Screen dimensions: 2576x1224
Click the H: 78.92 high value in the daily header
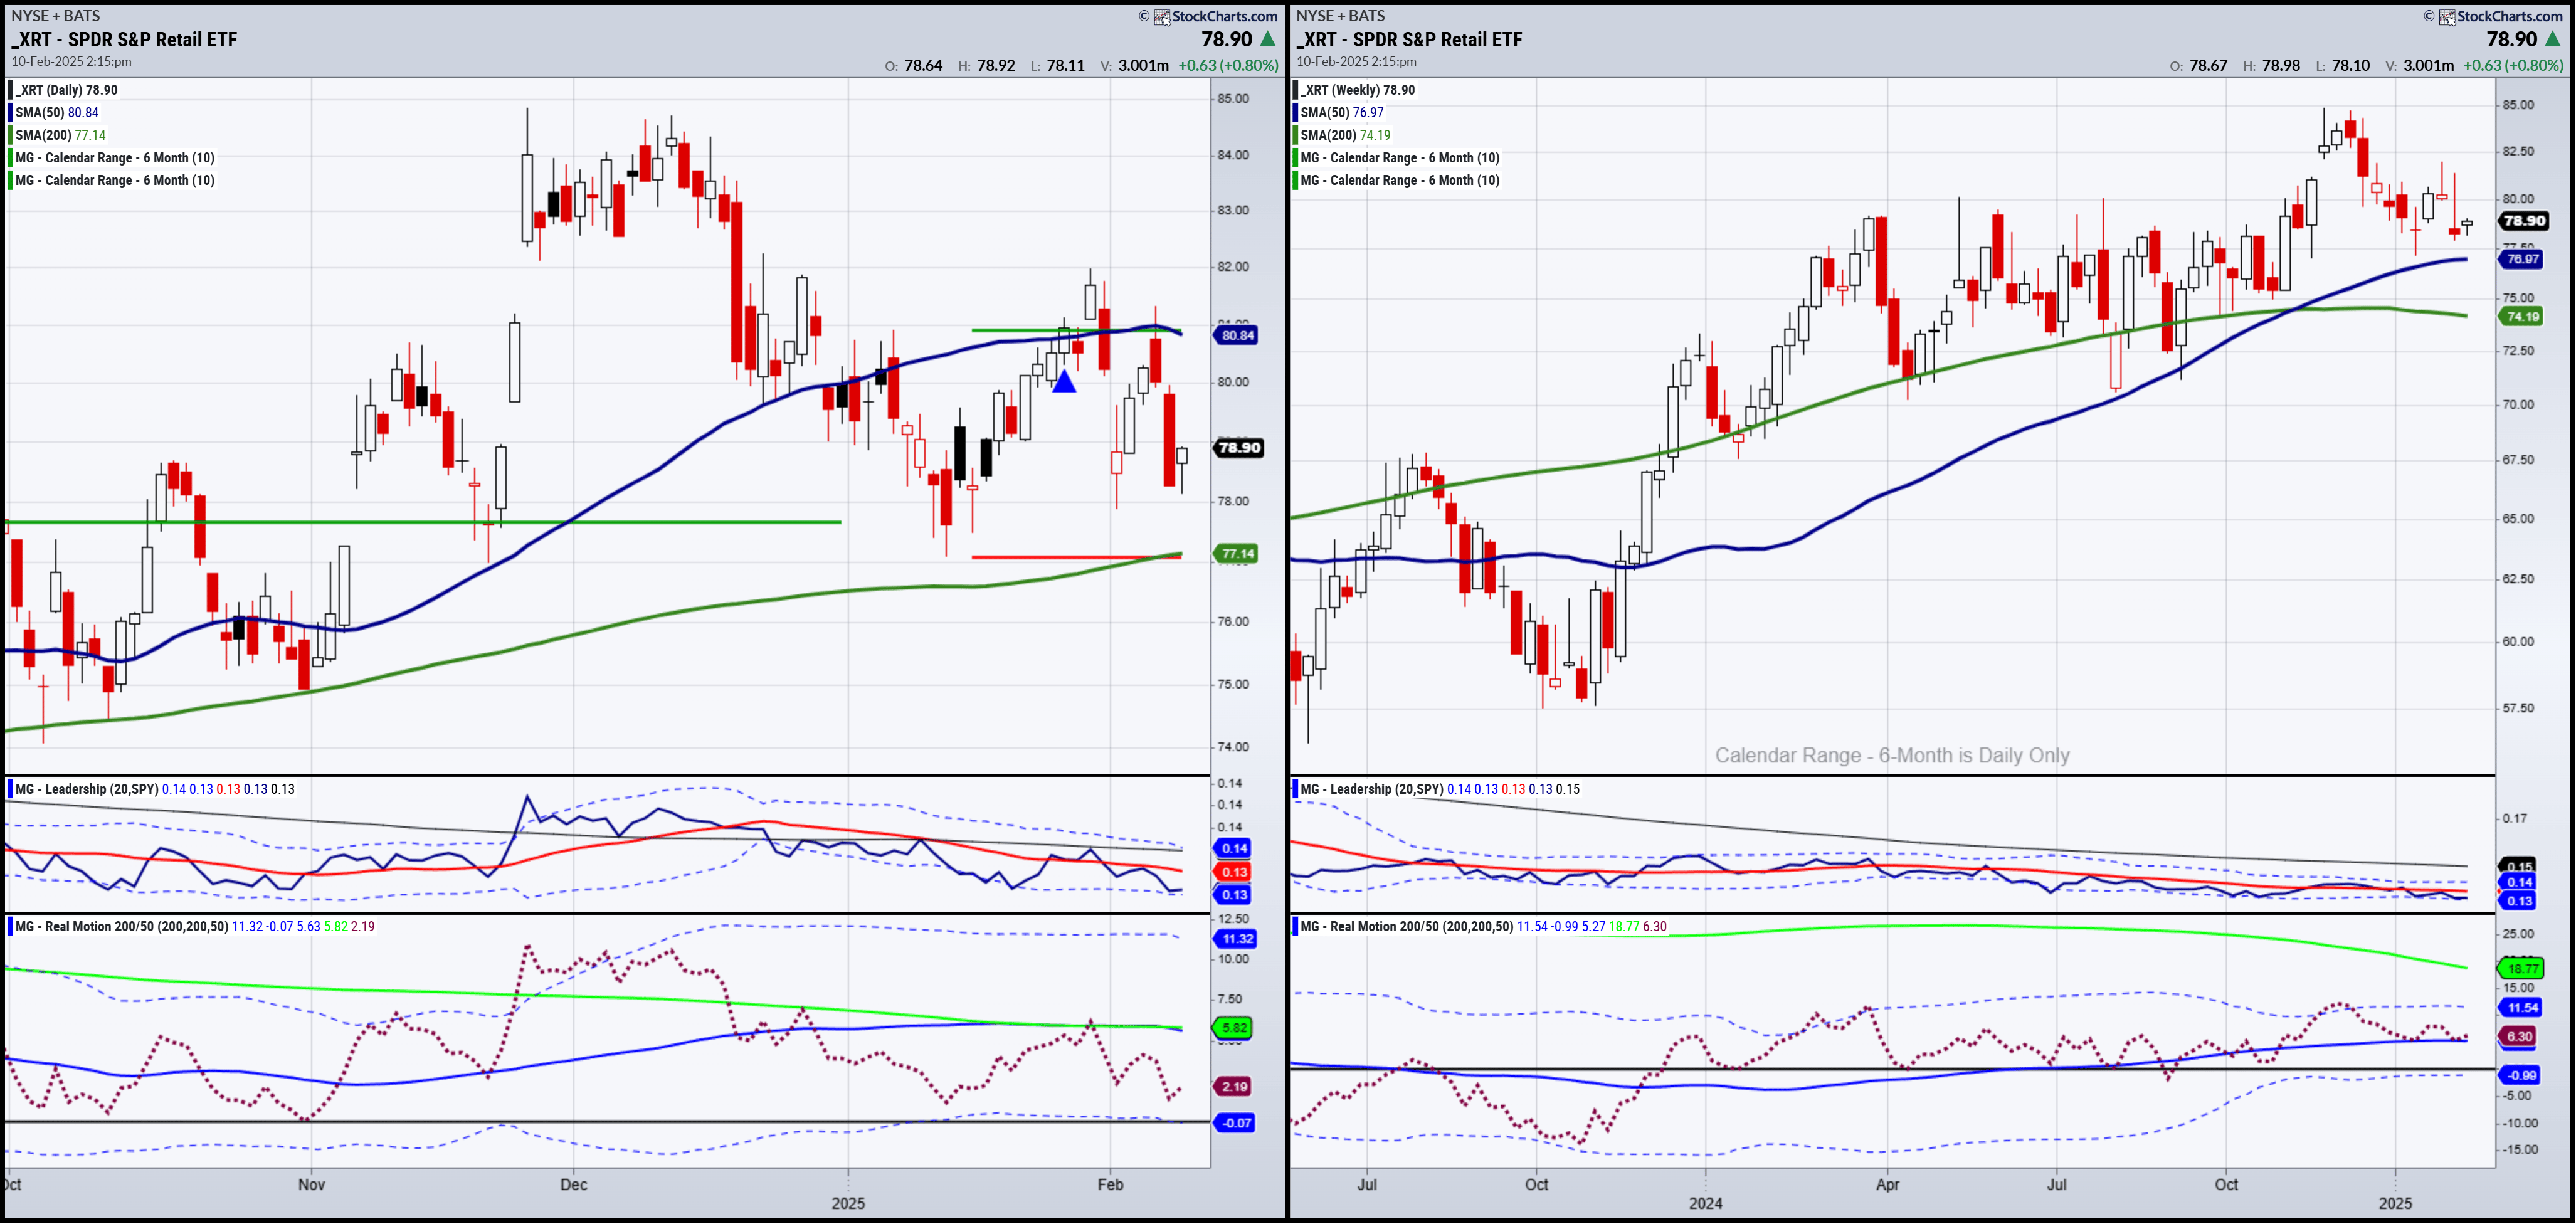click(x=987, y=66)
